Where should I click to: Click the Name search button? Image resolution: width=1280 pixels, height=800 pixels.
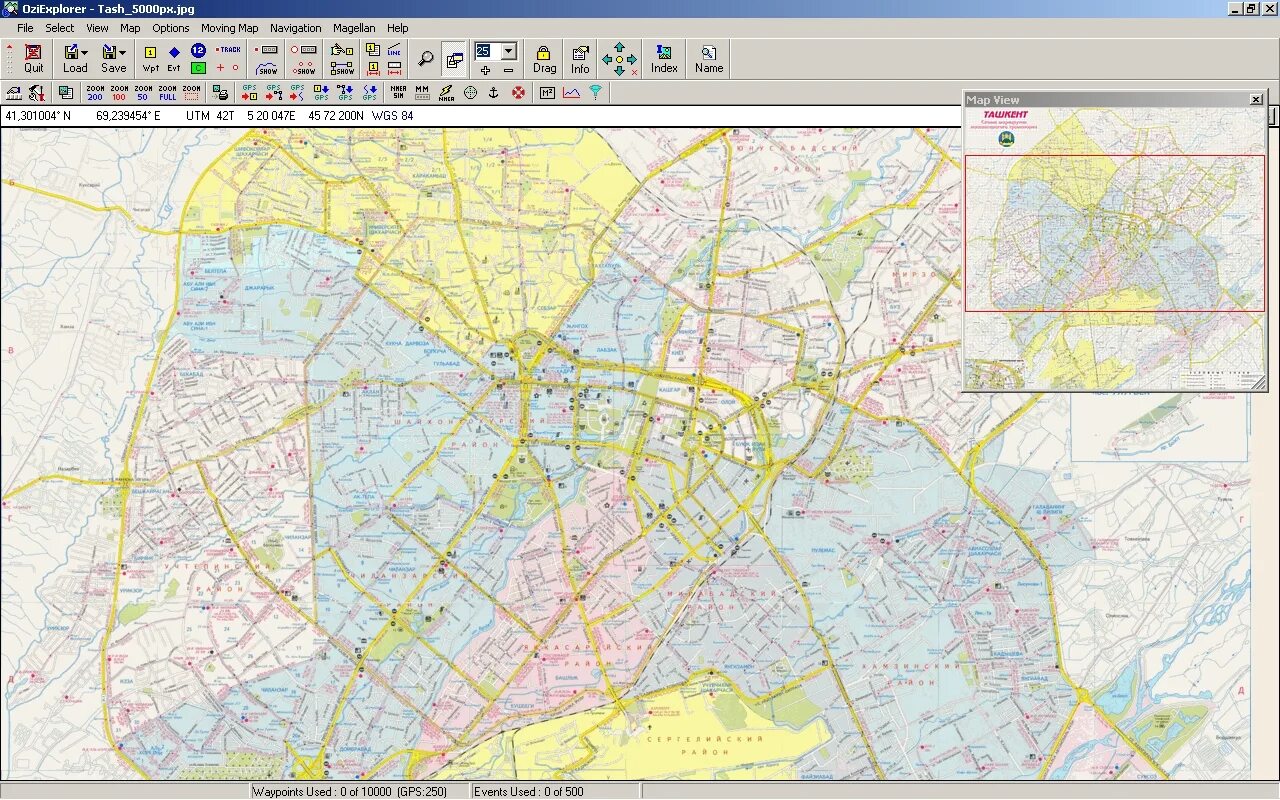(x=709, y=59)
